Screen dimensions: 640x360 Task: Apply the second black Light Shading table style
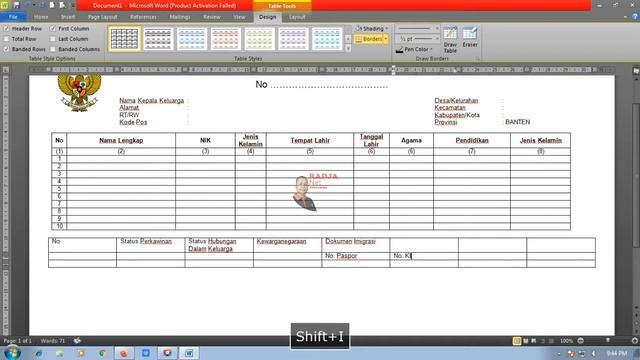click(x=158, y=39)
